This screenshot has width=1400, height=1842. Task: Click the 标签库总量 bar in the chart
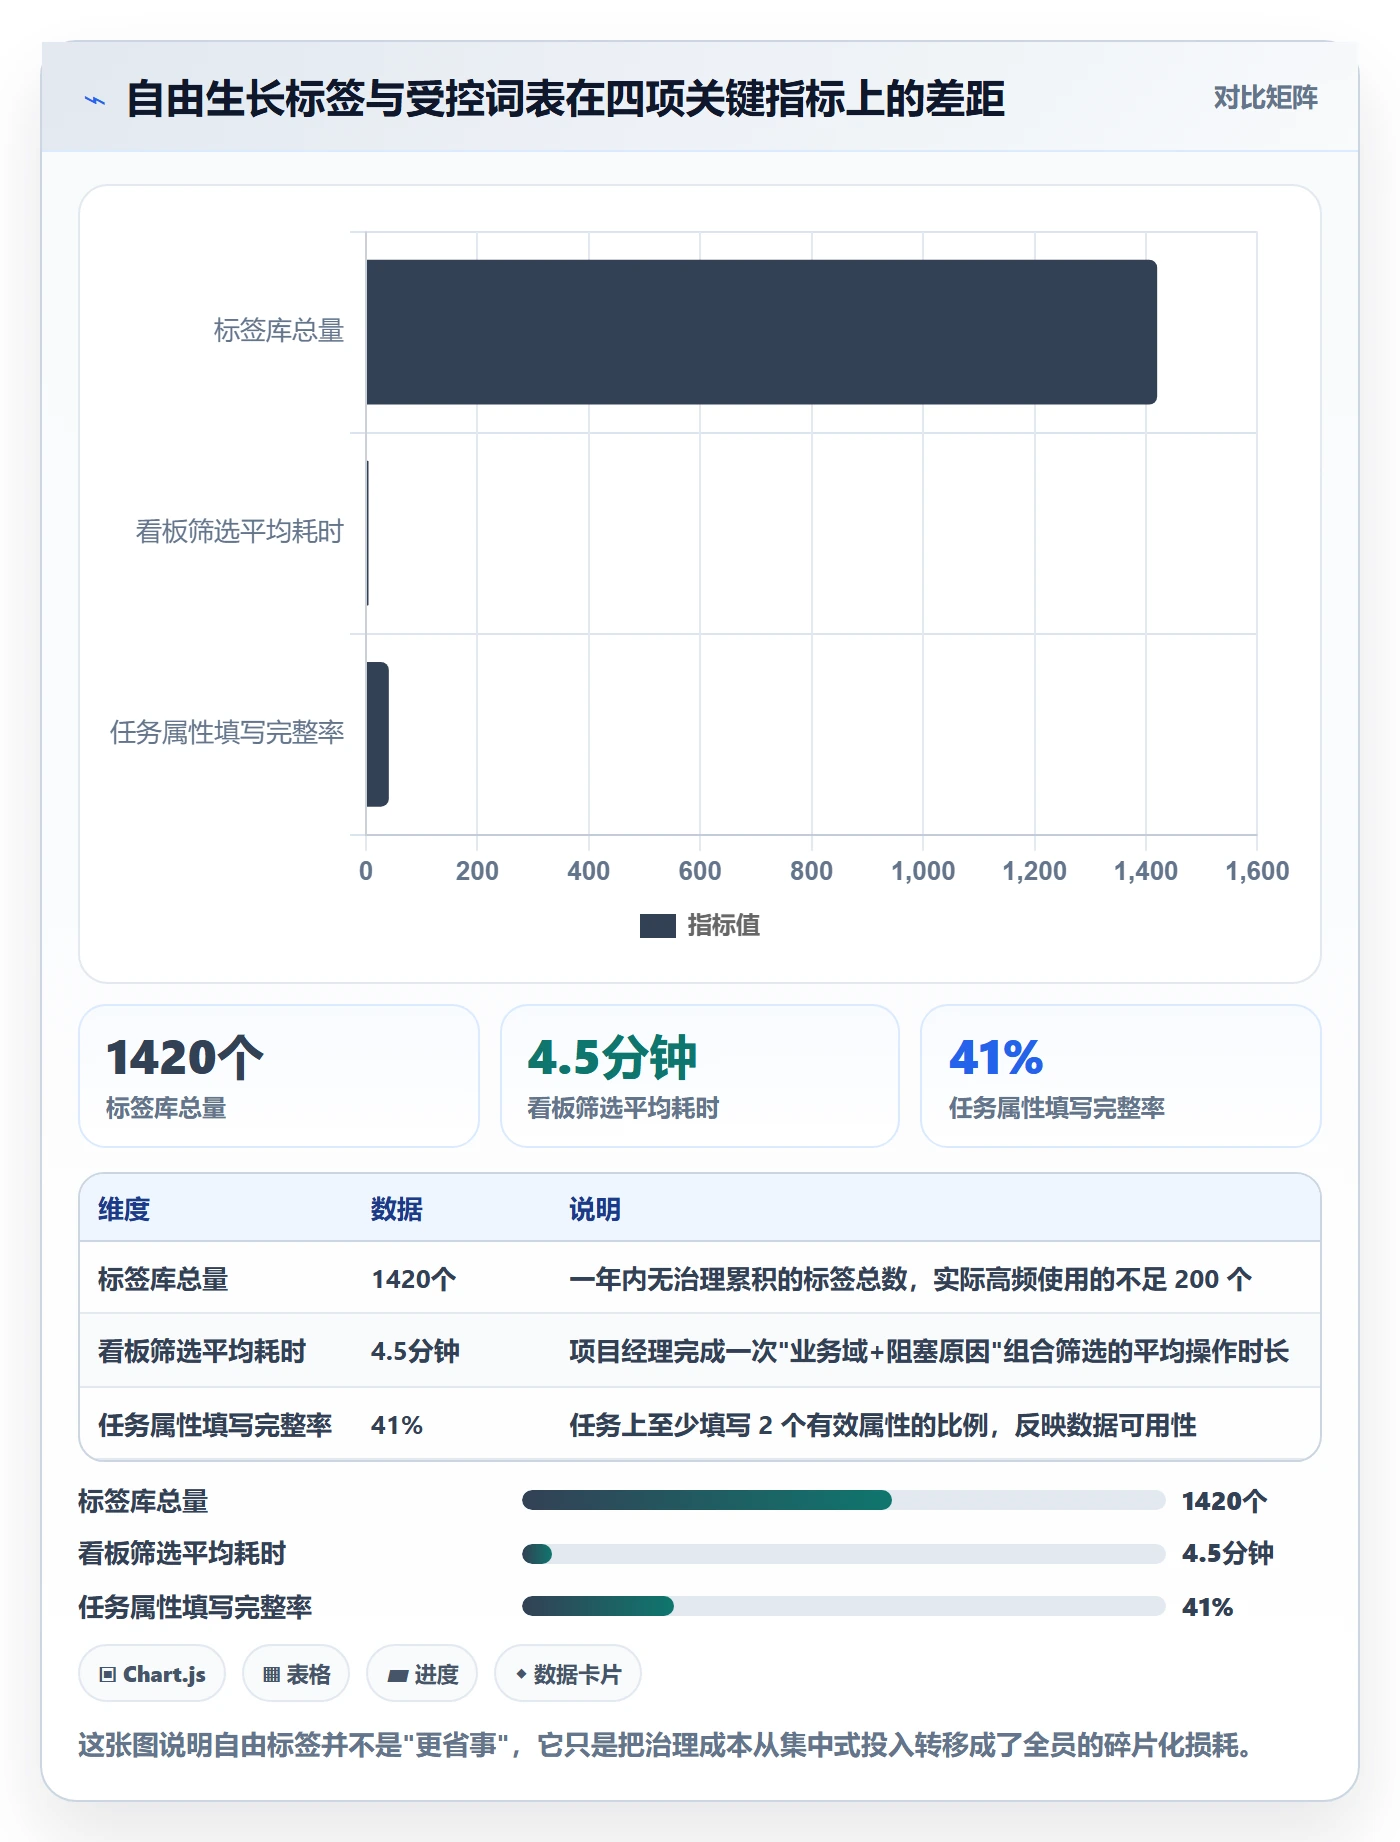pos(761,332)
